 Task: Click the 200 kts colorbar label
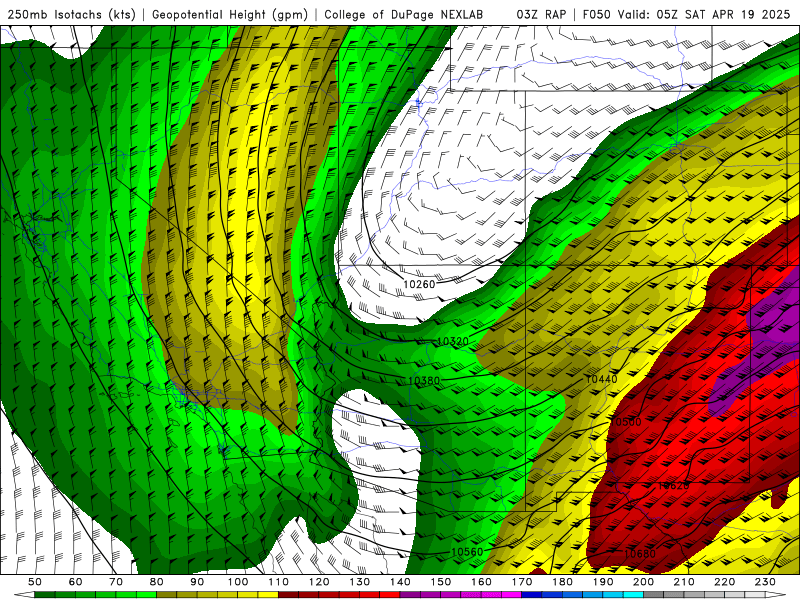643,582
